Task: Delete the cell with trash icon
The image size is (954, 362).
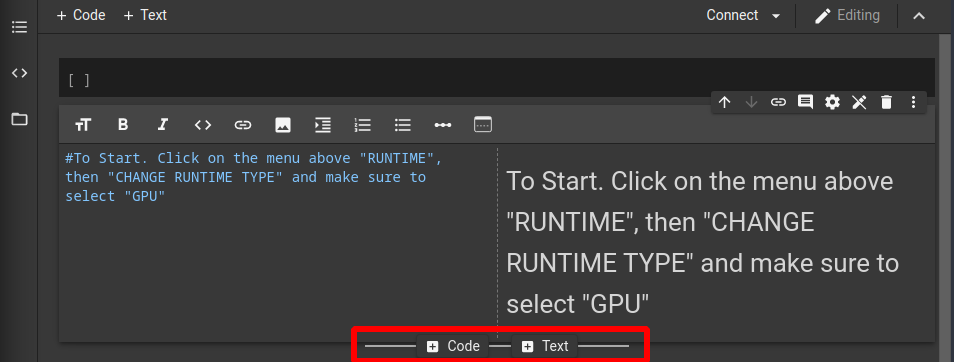Action: (x=886, y=102)
